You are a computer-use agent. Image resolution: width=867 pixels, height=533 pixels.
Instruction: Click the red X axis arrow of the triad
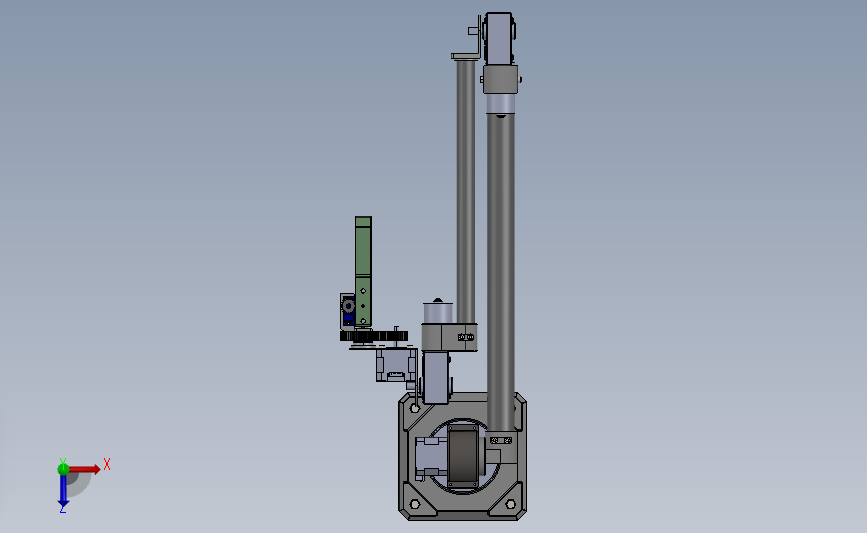click(x=85, y=469)
